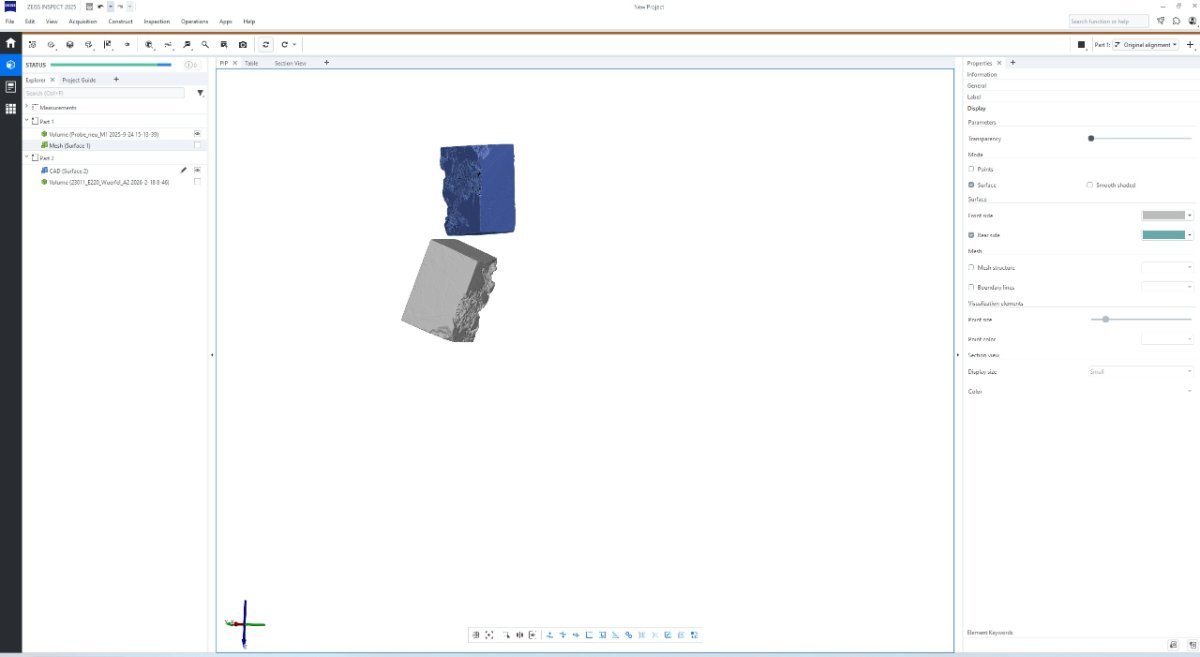The height and width of the screenshot is (657, 1200).
Task: Click the magnifier search icon in the toolbar
Action: pos(205,45)
